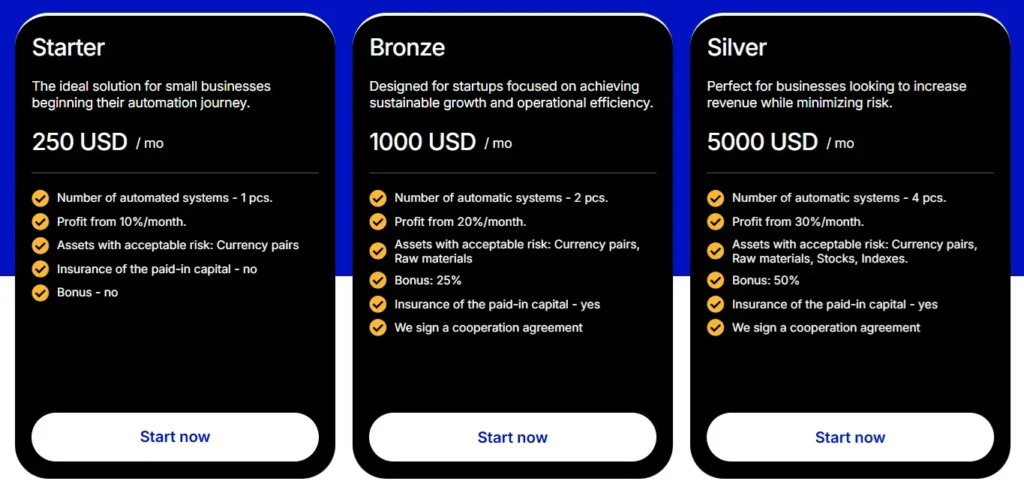The width and height of the screenshot is (1024, 490).
Task: Click checkmark icon beside Starter 'Profit from 10%/month'
Action: 40,222
